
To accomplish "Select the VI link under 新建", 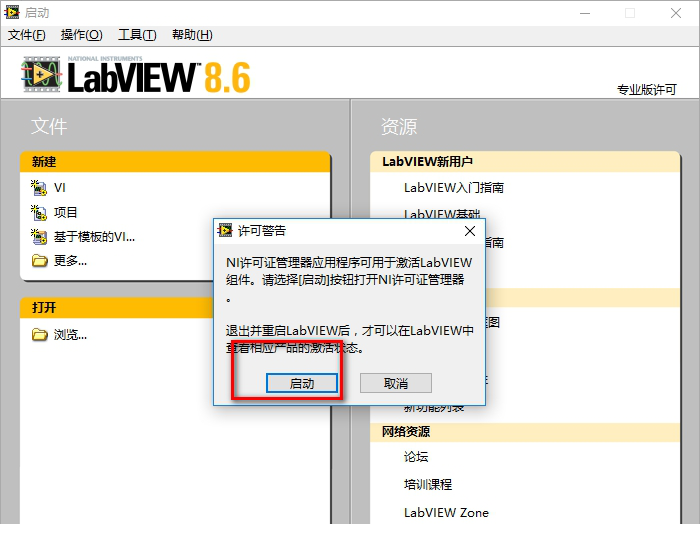I will (60, 188).
